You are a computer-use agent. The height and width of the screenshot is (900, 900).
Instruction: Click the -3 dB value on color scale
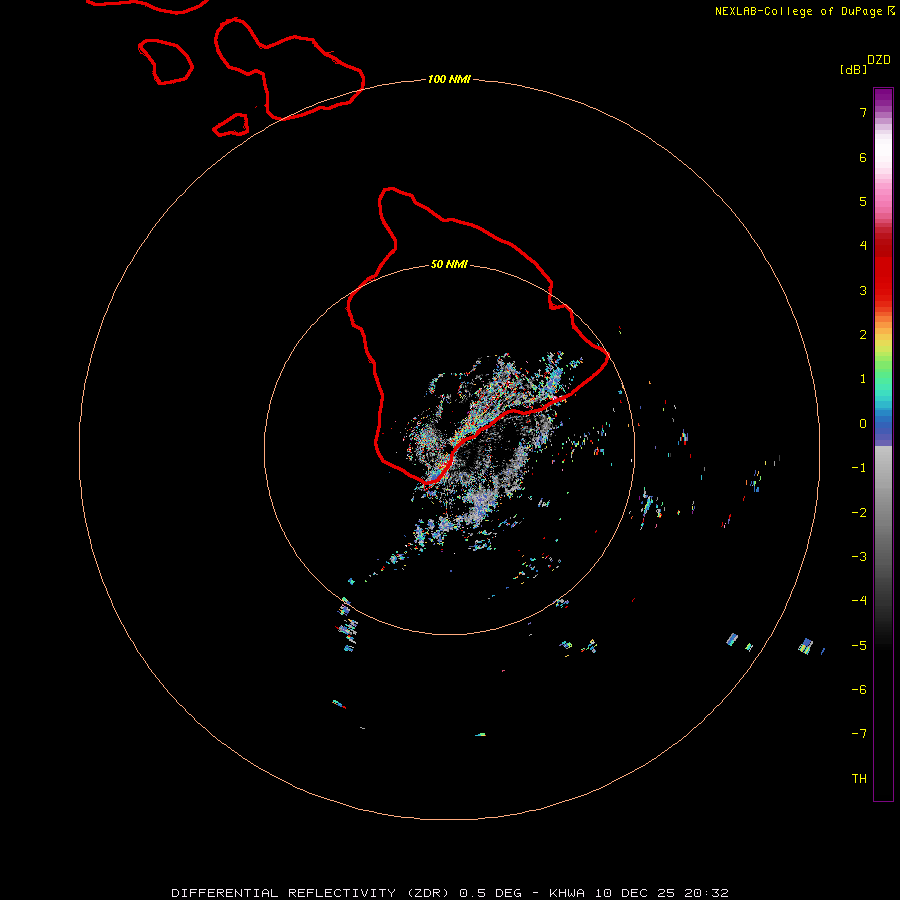tap(859, 557)
